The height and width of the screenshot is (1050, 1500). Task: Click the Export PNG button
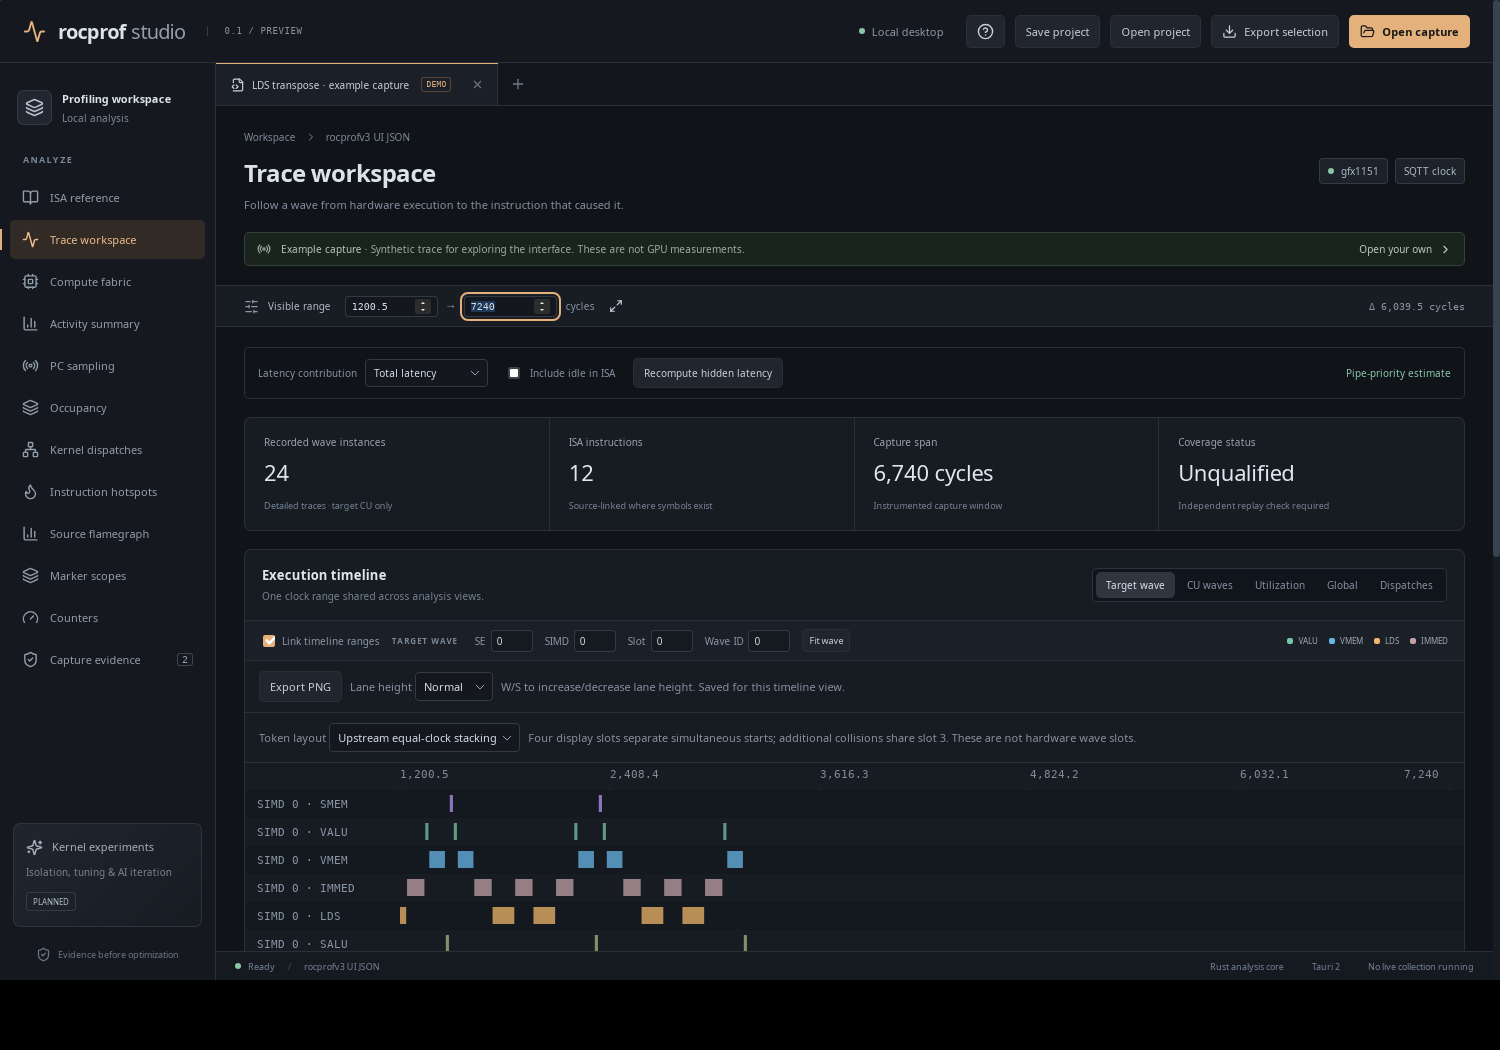point(300,687)
